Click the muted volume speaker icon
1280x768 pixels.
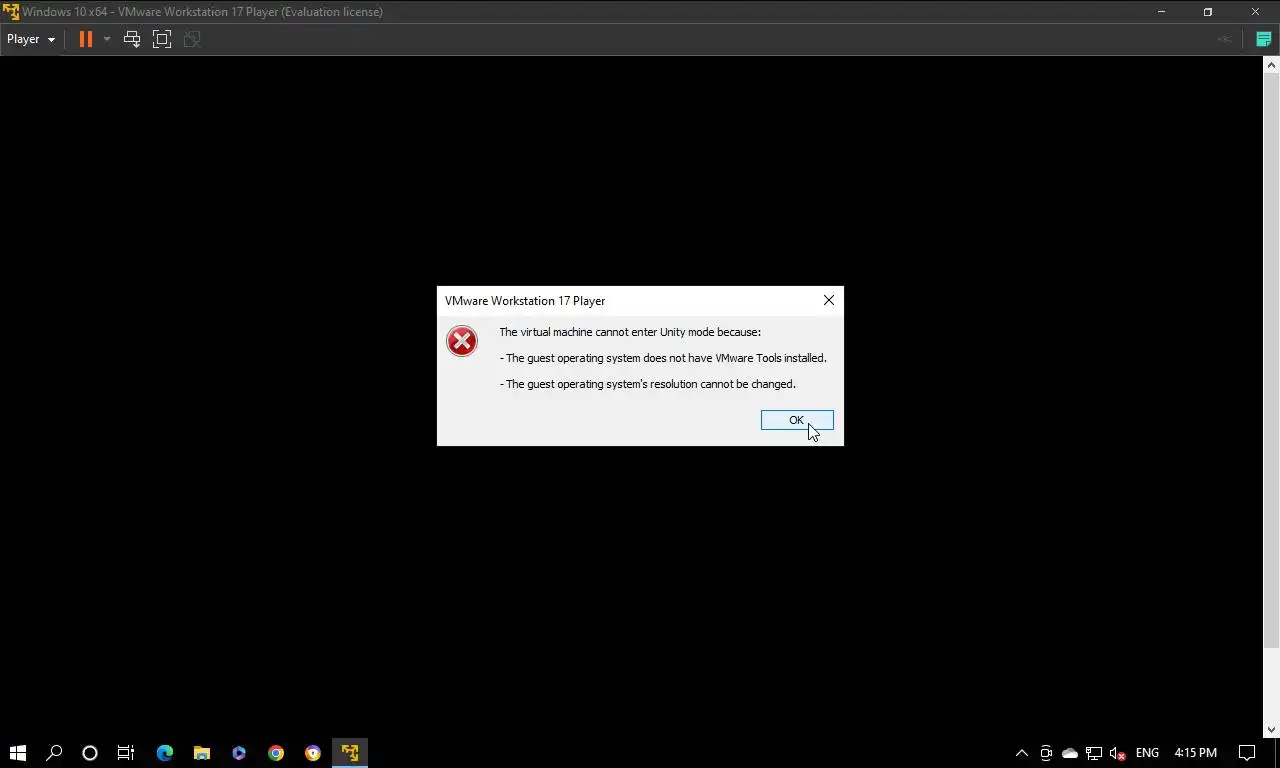click(x=1118, y=753)
